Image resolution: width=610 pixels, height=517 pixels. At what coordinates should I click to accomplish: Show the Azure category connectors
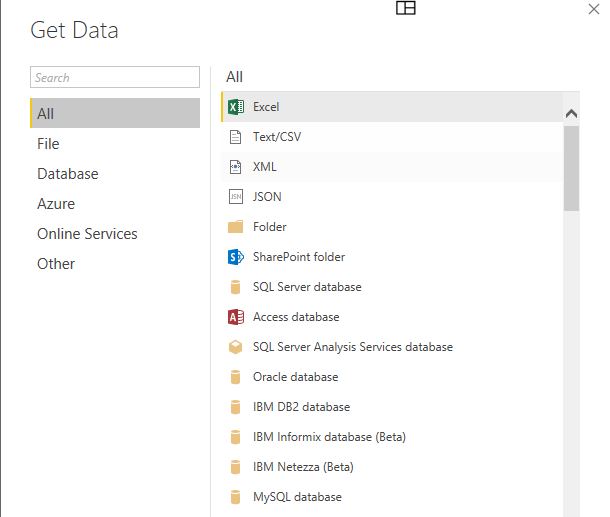pos(56,204)
